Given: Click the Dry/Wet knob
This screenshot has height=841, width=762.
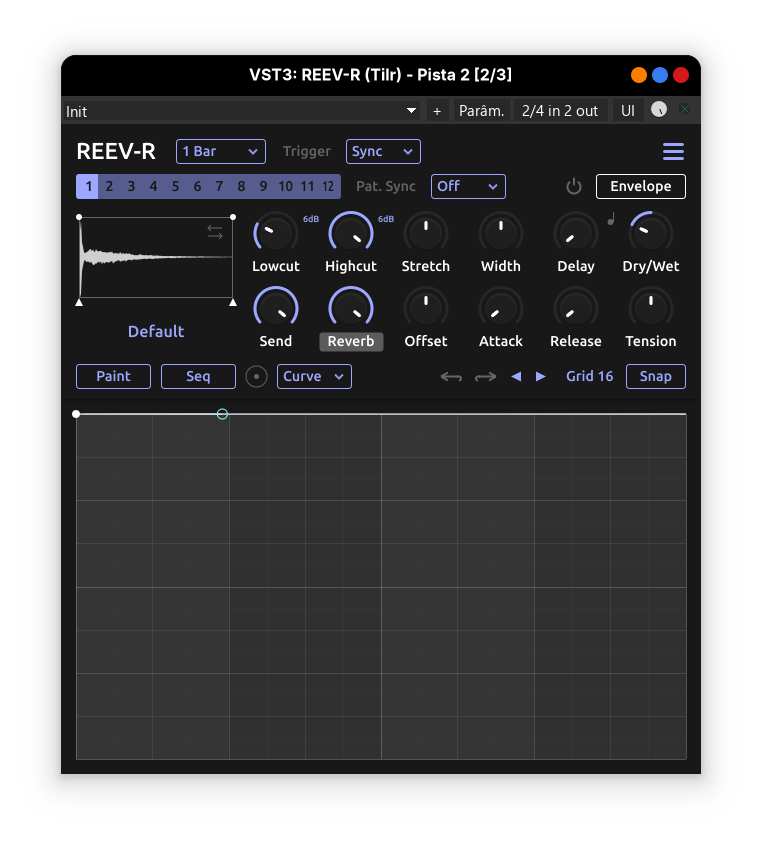Looking at the screenshot, I should 650,233.
